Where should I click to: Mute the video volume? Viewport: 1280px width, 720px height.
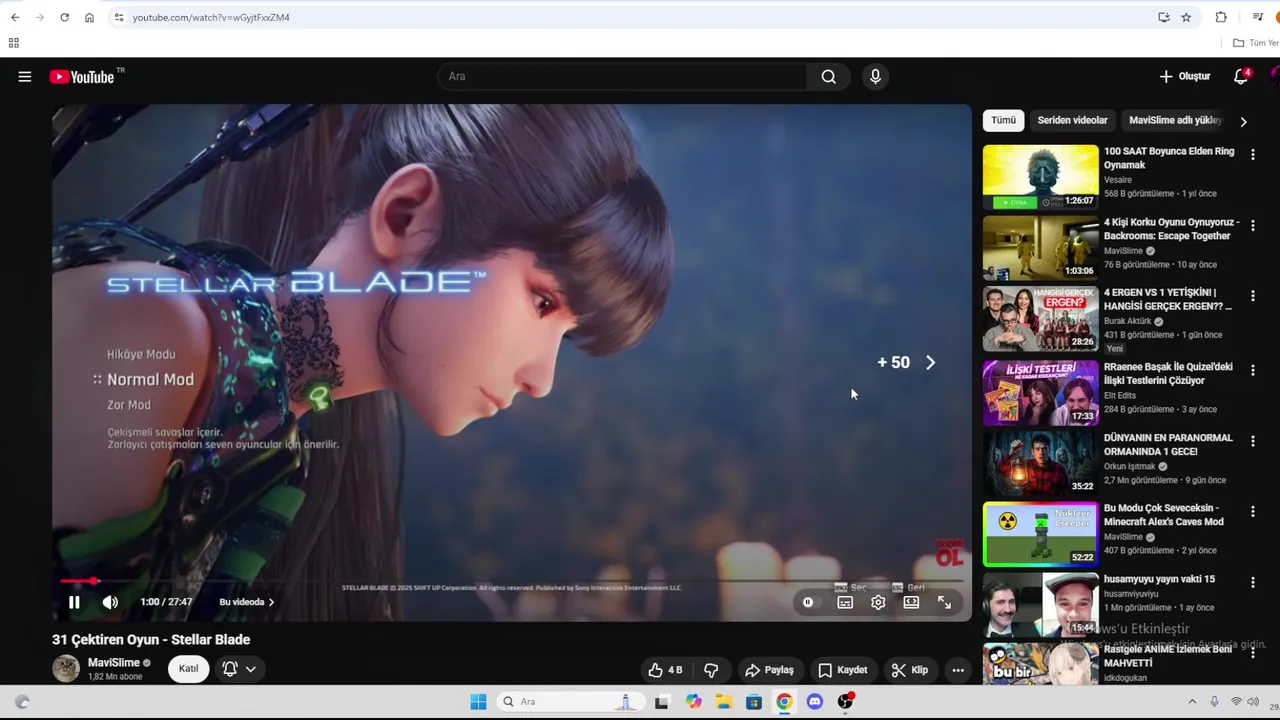click(x=110, y=602)
